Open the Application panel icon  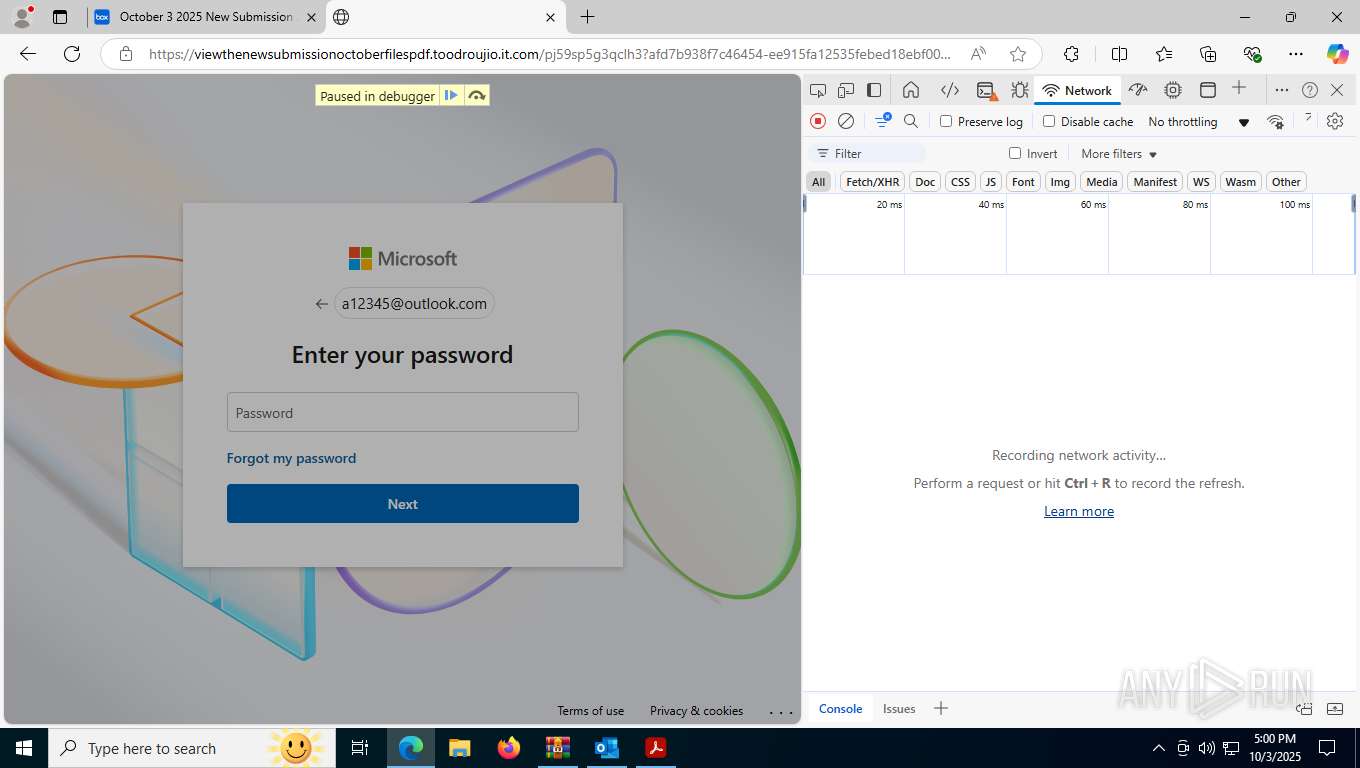tap(1208, 90)
